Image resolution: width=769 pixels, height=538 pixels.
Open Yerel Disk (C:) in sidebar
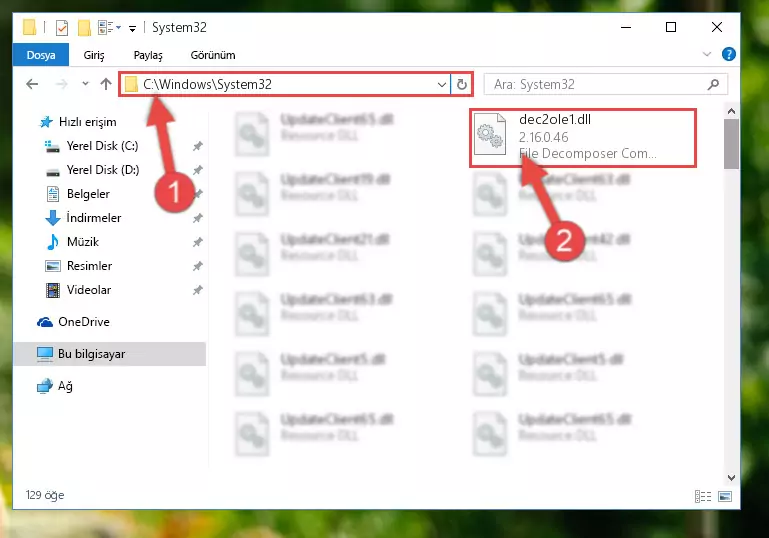pyautogui.click(x=102, y=146)
